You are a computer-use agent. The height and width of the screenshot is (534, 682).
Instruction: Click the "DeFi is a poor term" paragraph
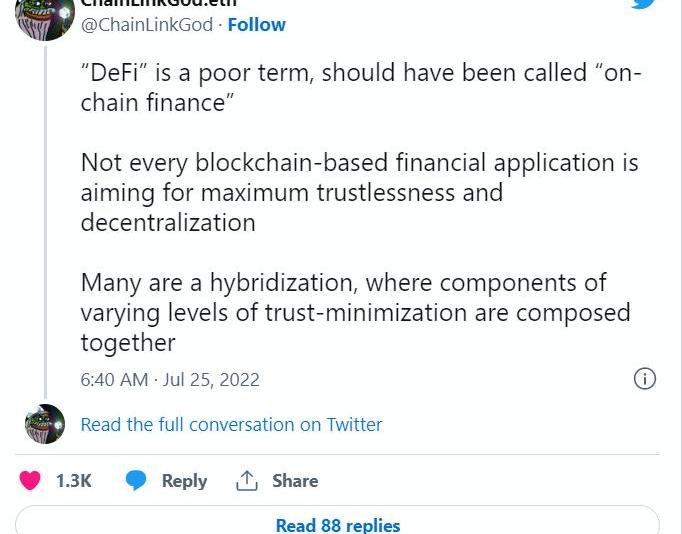(360, 88)
